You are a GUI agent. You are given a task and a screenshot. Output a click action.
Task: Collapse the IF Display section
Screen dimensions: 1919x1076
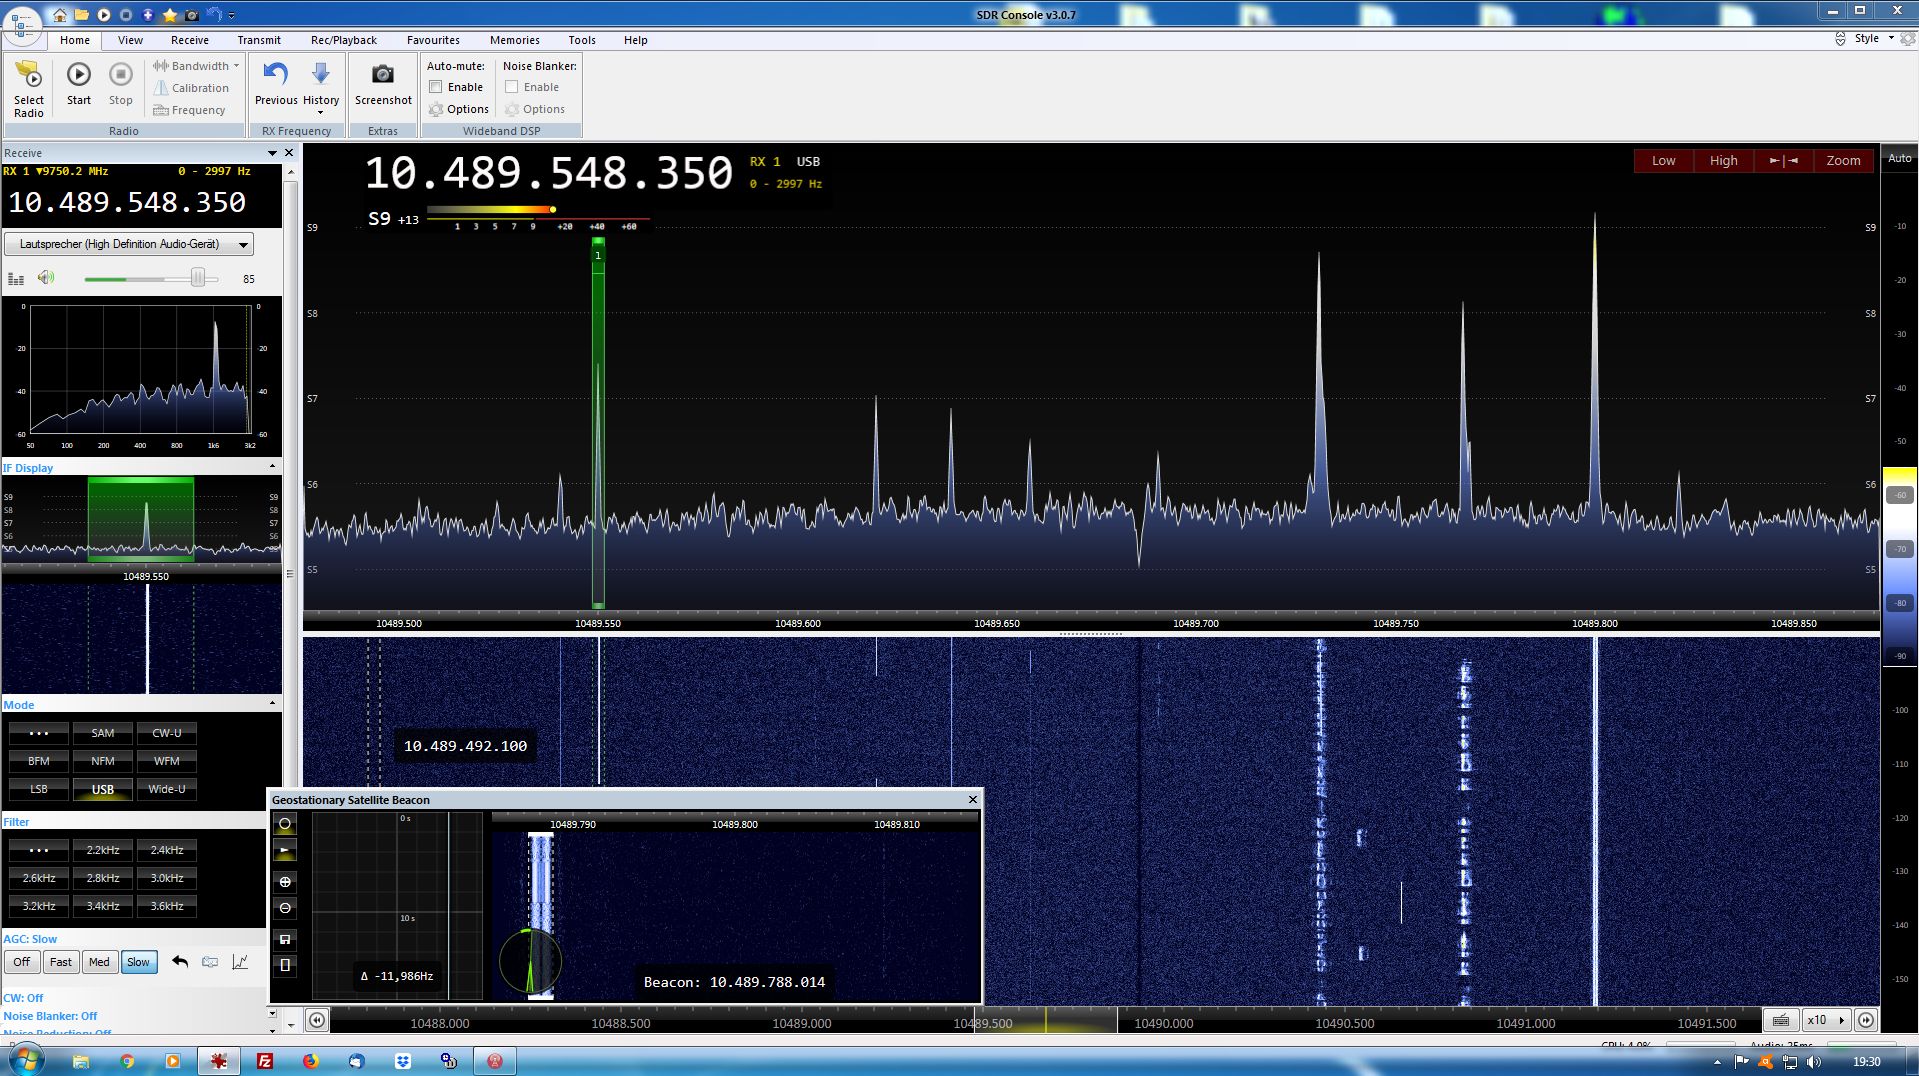click(272, 467)
